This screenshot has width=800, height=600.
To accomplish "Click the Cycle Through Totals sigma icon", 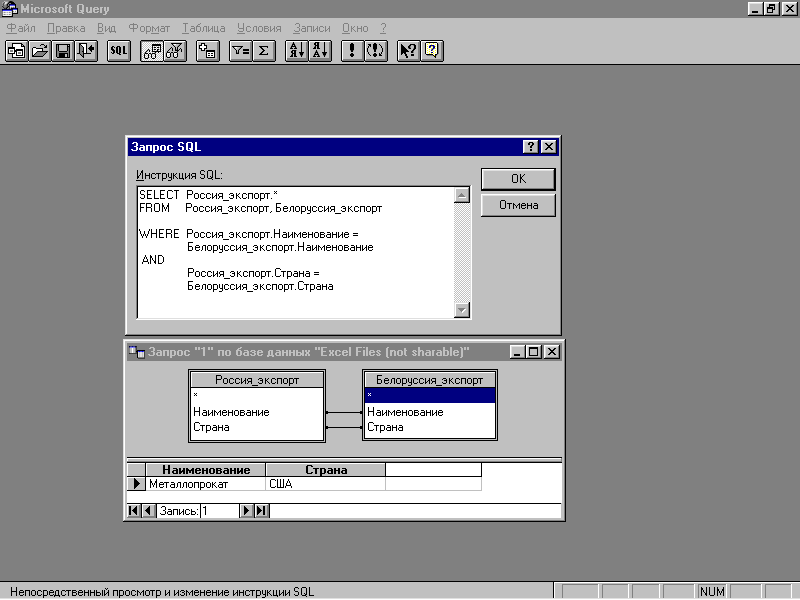I will coord(264,51).
